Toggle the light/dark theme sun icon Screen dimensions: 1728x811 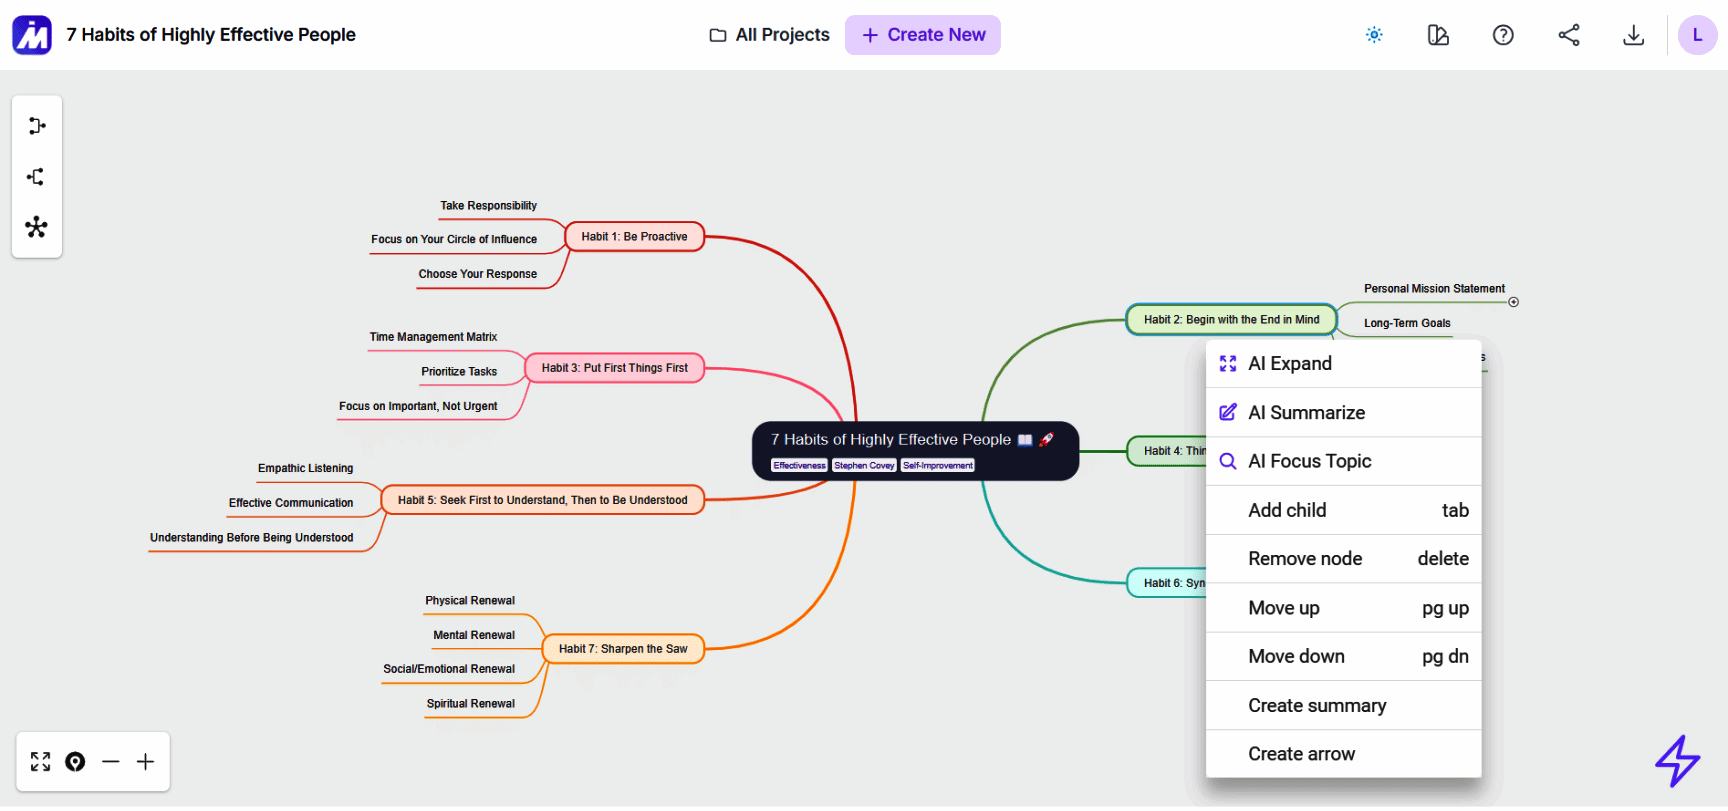pos(1374,35)
